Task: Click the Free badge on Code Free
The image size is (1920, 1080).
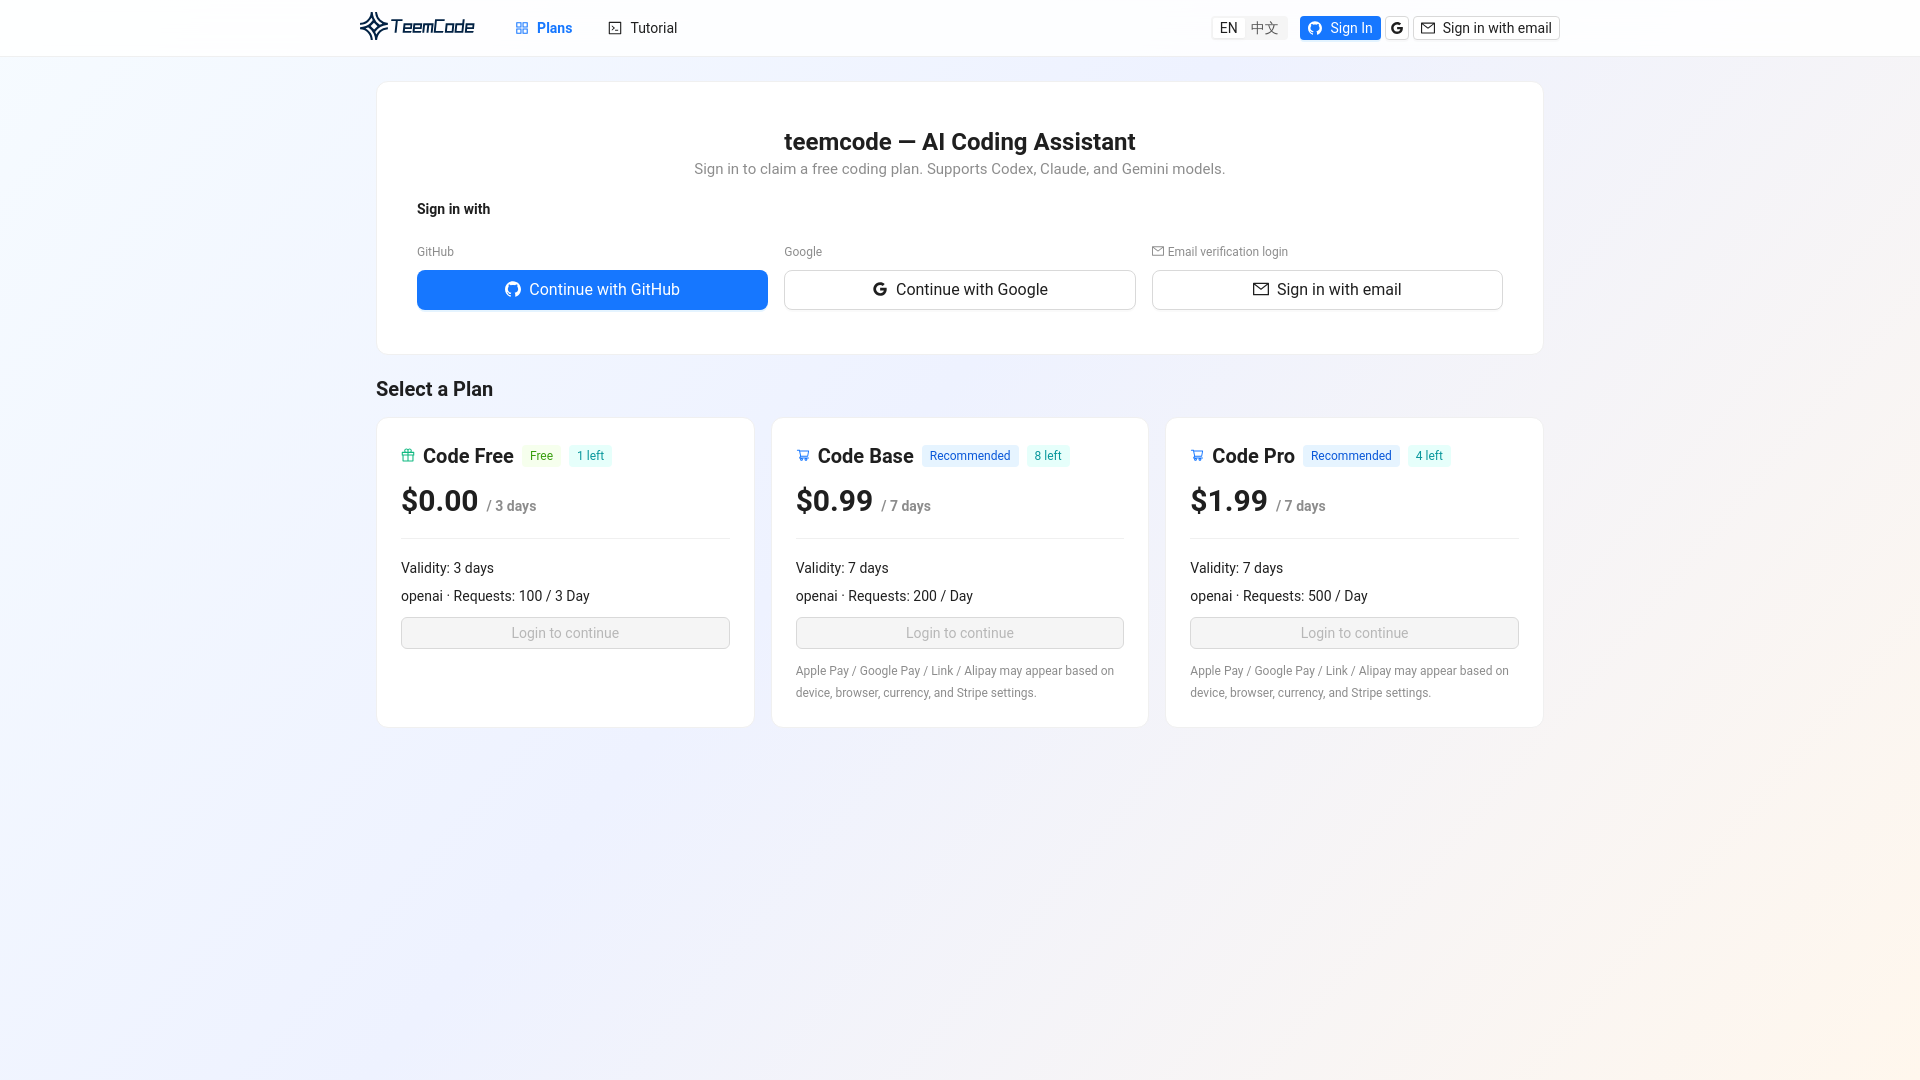Action: click(x=541, y=456)
